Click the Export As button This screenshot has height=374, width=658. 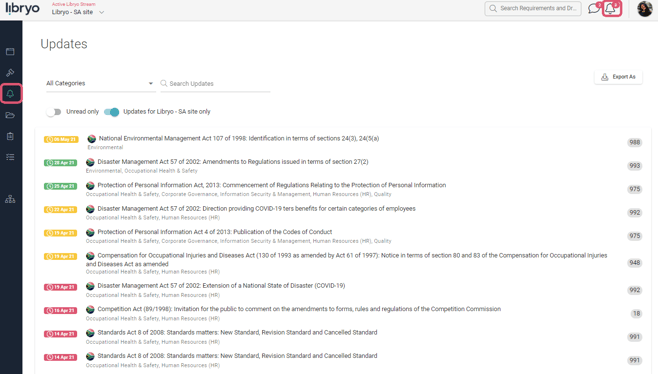click(618, 77)
